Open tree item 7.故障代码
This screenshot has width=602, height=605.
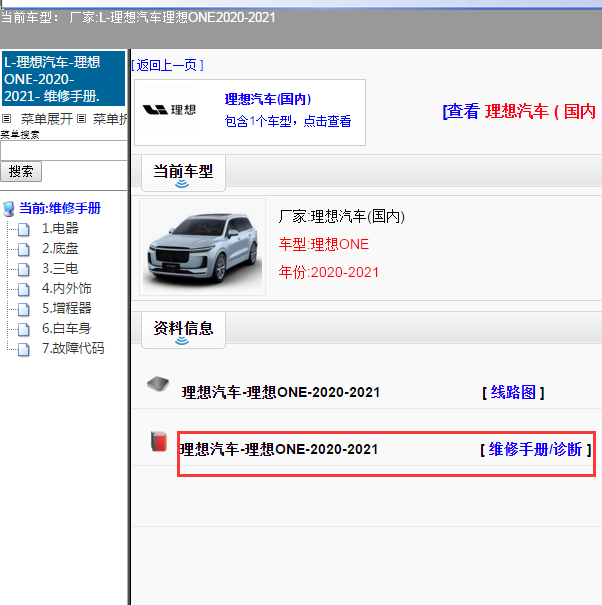point(73,348)
